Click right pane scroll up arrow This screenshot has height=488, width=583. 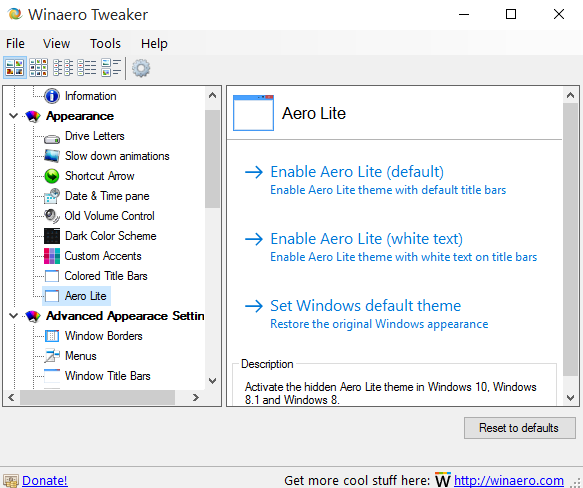(570, 96)
